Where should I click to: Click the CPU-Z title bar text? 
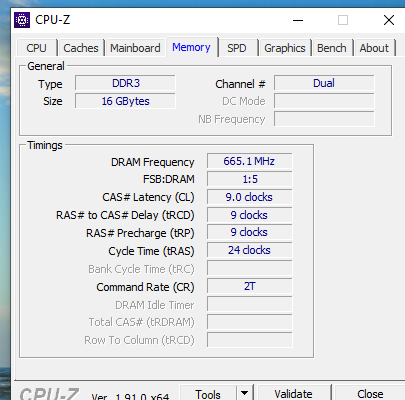[53, 20]
